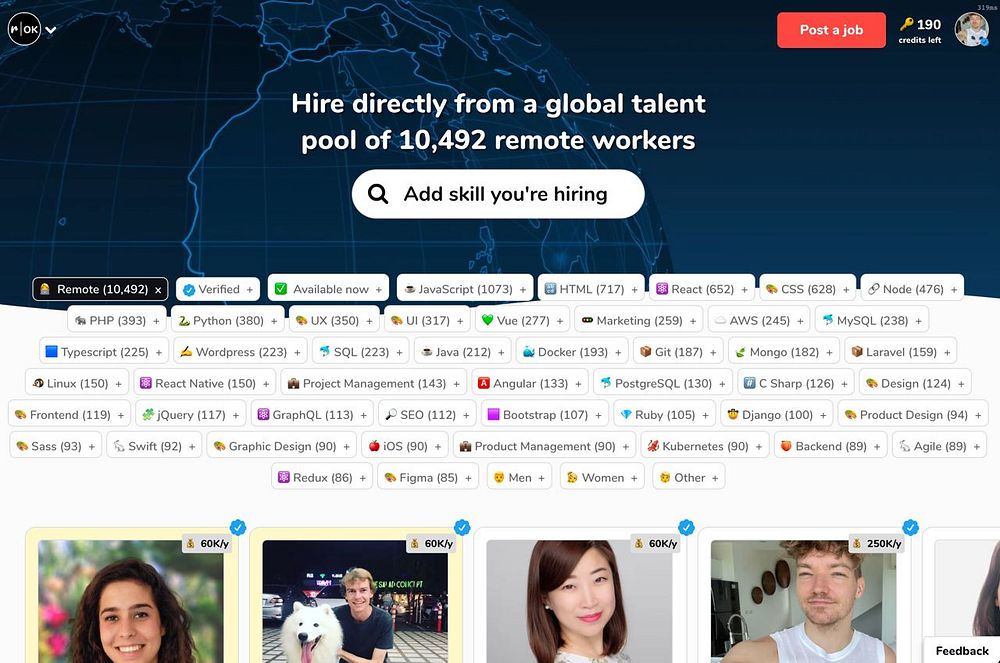This screenshot has width=1000, height=663.
Task: Click the magnifying glass search icon
Action: tap(378, 194)
